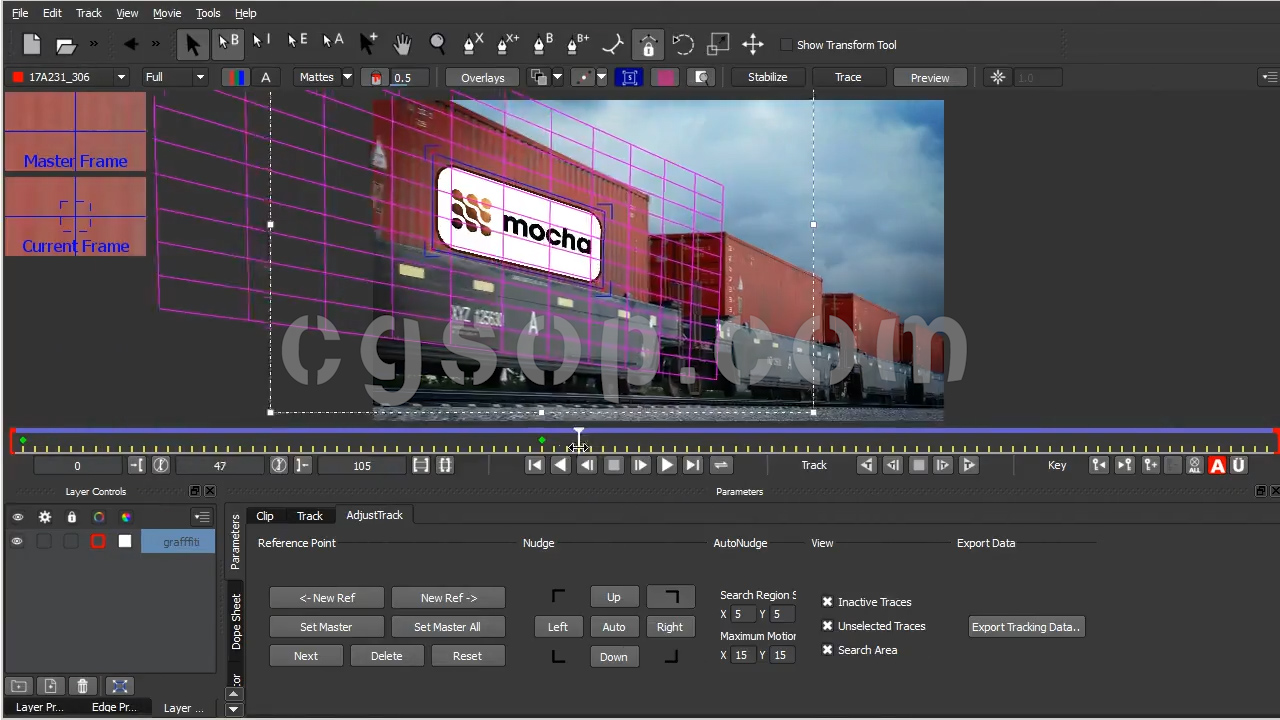Select the Create X-Spline pen tool
Screen dimensions: 1280x720
coord(472,45)
